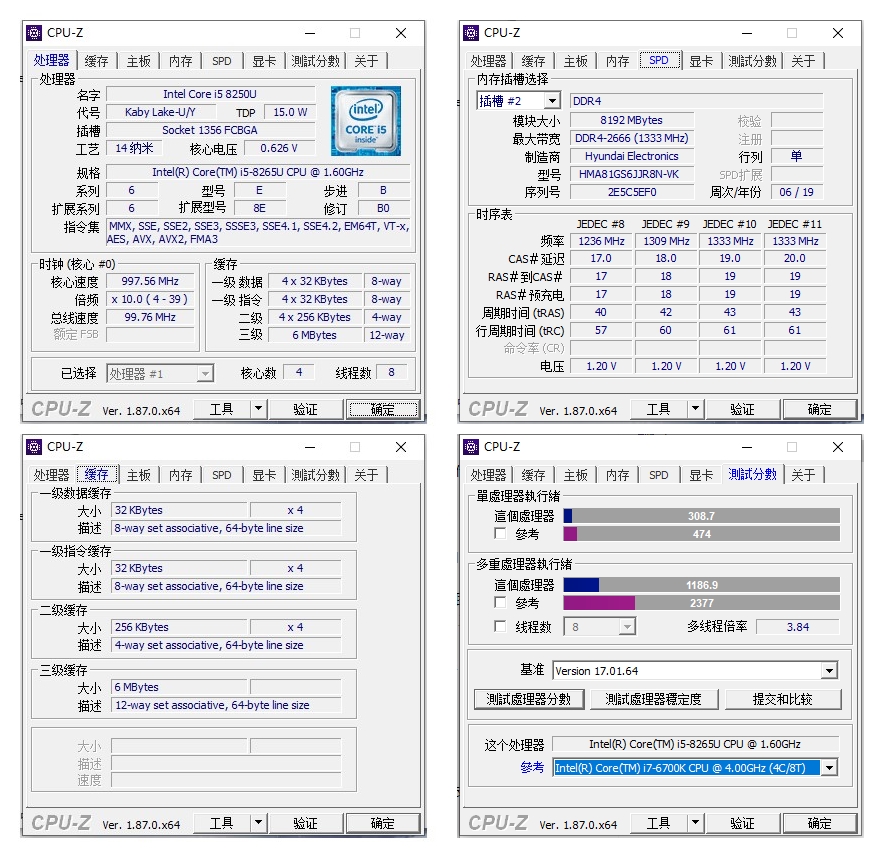This screenshot has height=858, width=884.
Task: Click the CPU-Z app icon in the processor window title bar
Action: point(34,33)
